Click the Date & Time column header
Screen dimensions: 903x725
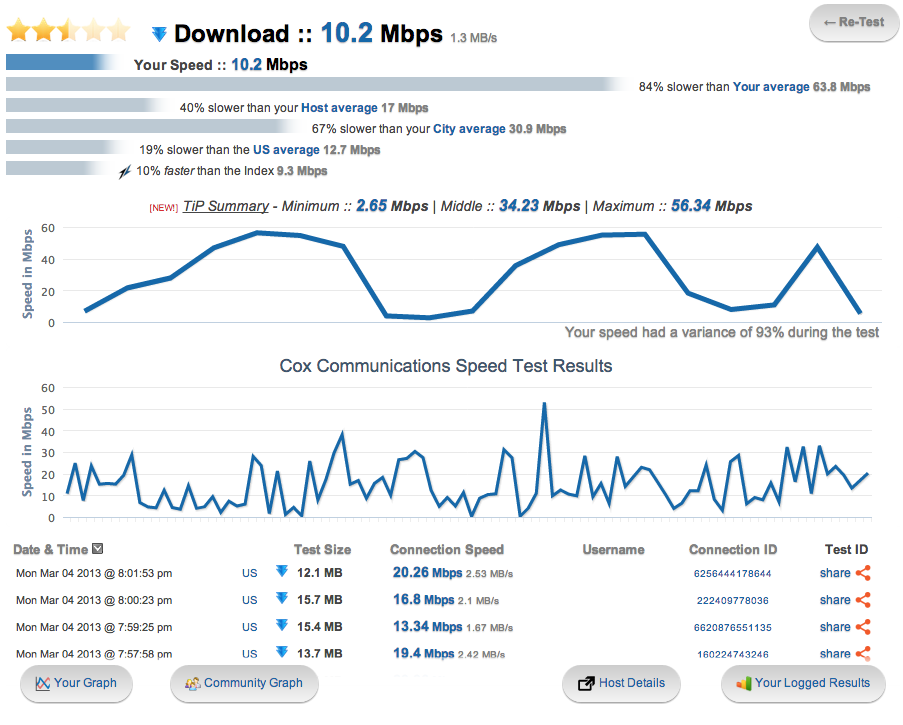point(51,549)
